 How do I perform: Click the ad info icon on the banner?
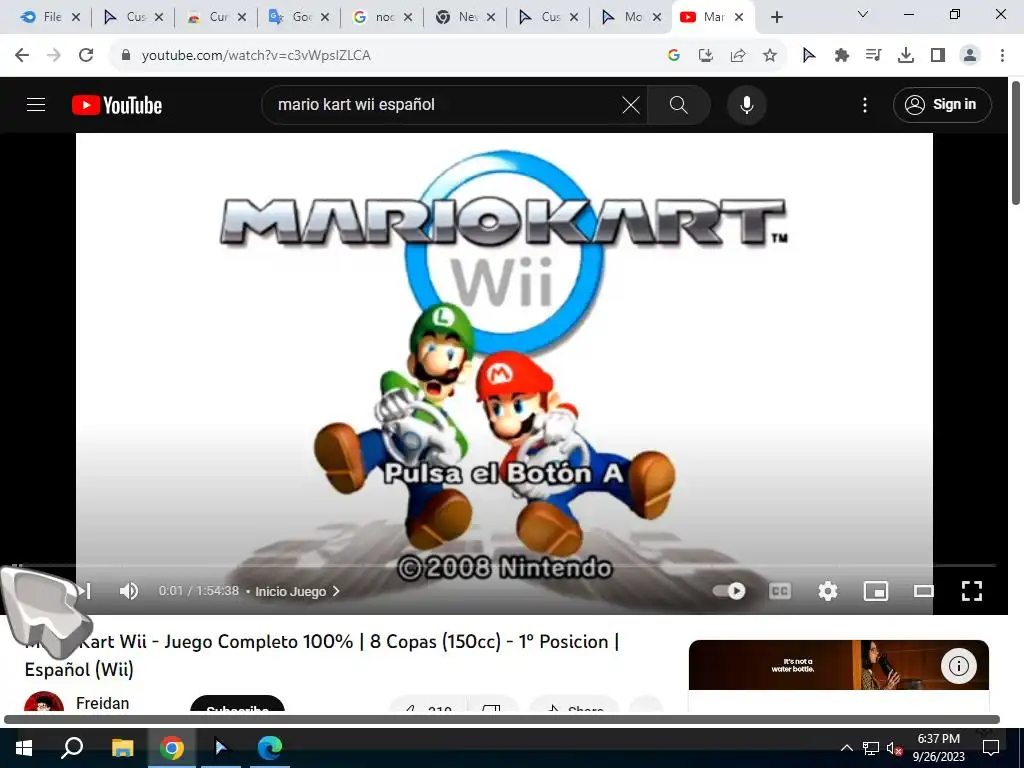(x=958, y=666)
